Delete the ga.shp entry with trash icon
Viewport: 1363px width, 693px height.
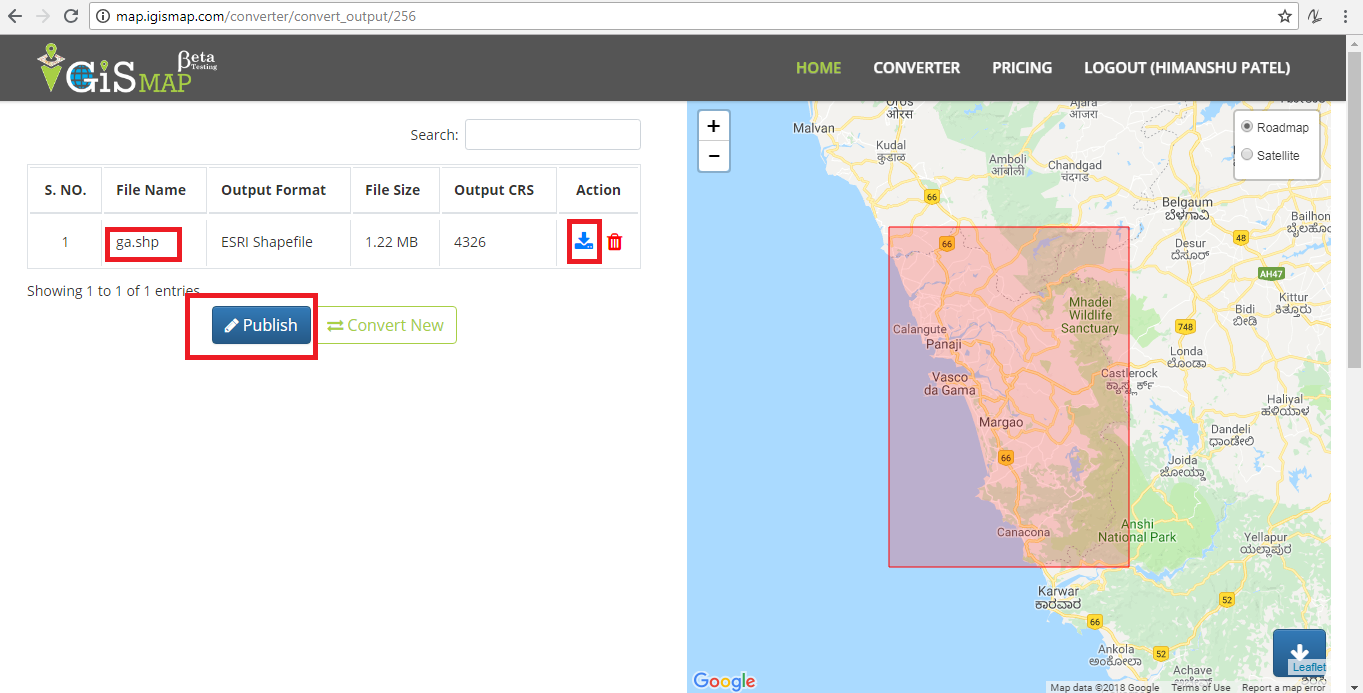point(614,242)
